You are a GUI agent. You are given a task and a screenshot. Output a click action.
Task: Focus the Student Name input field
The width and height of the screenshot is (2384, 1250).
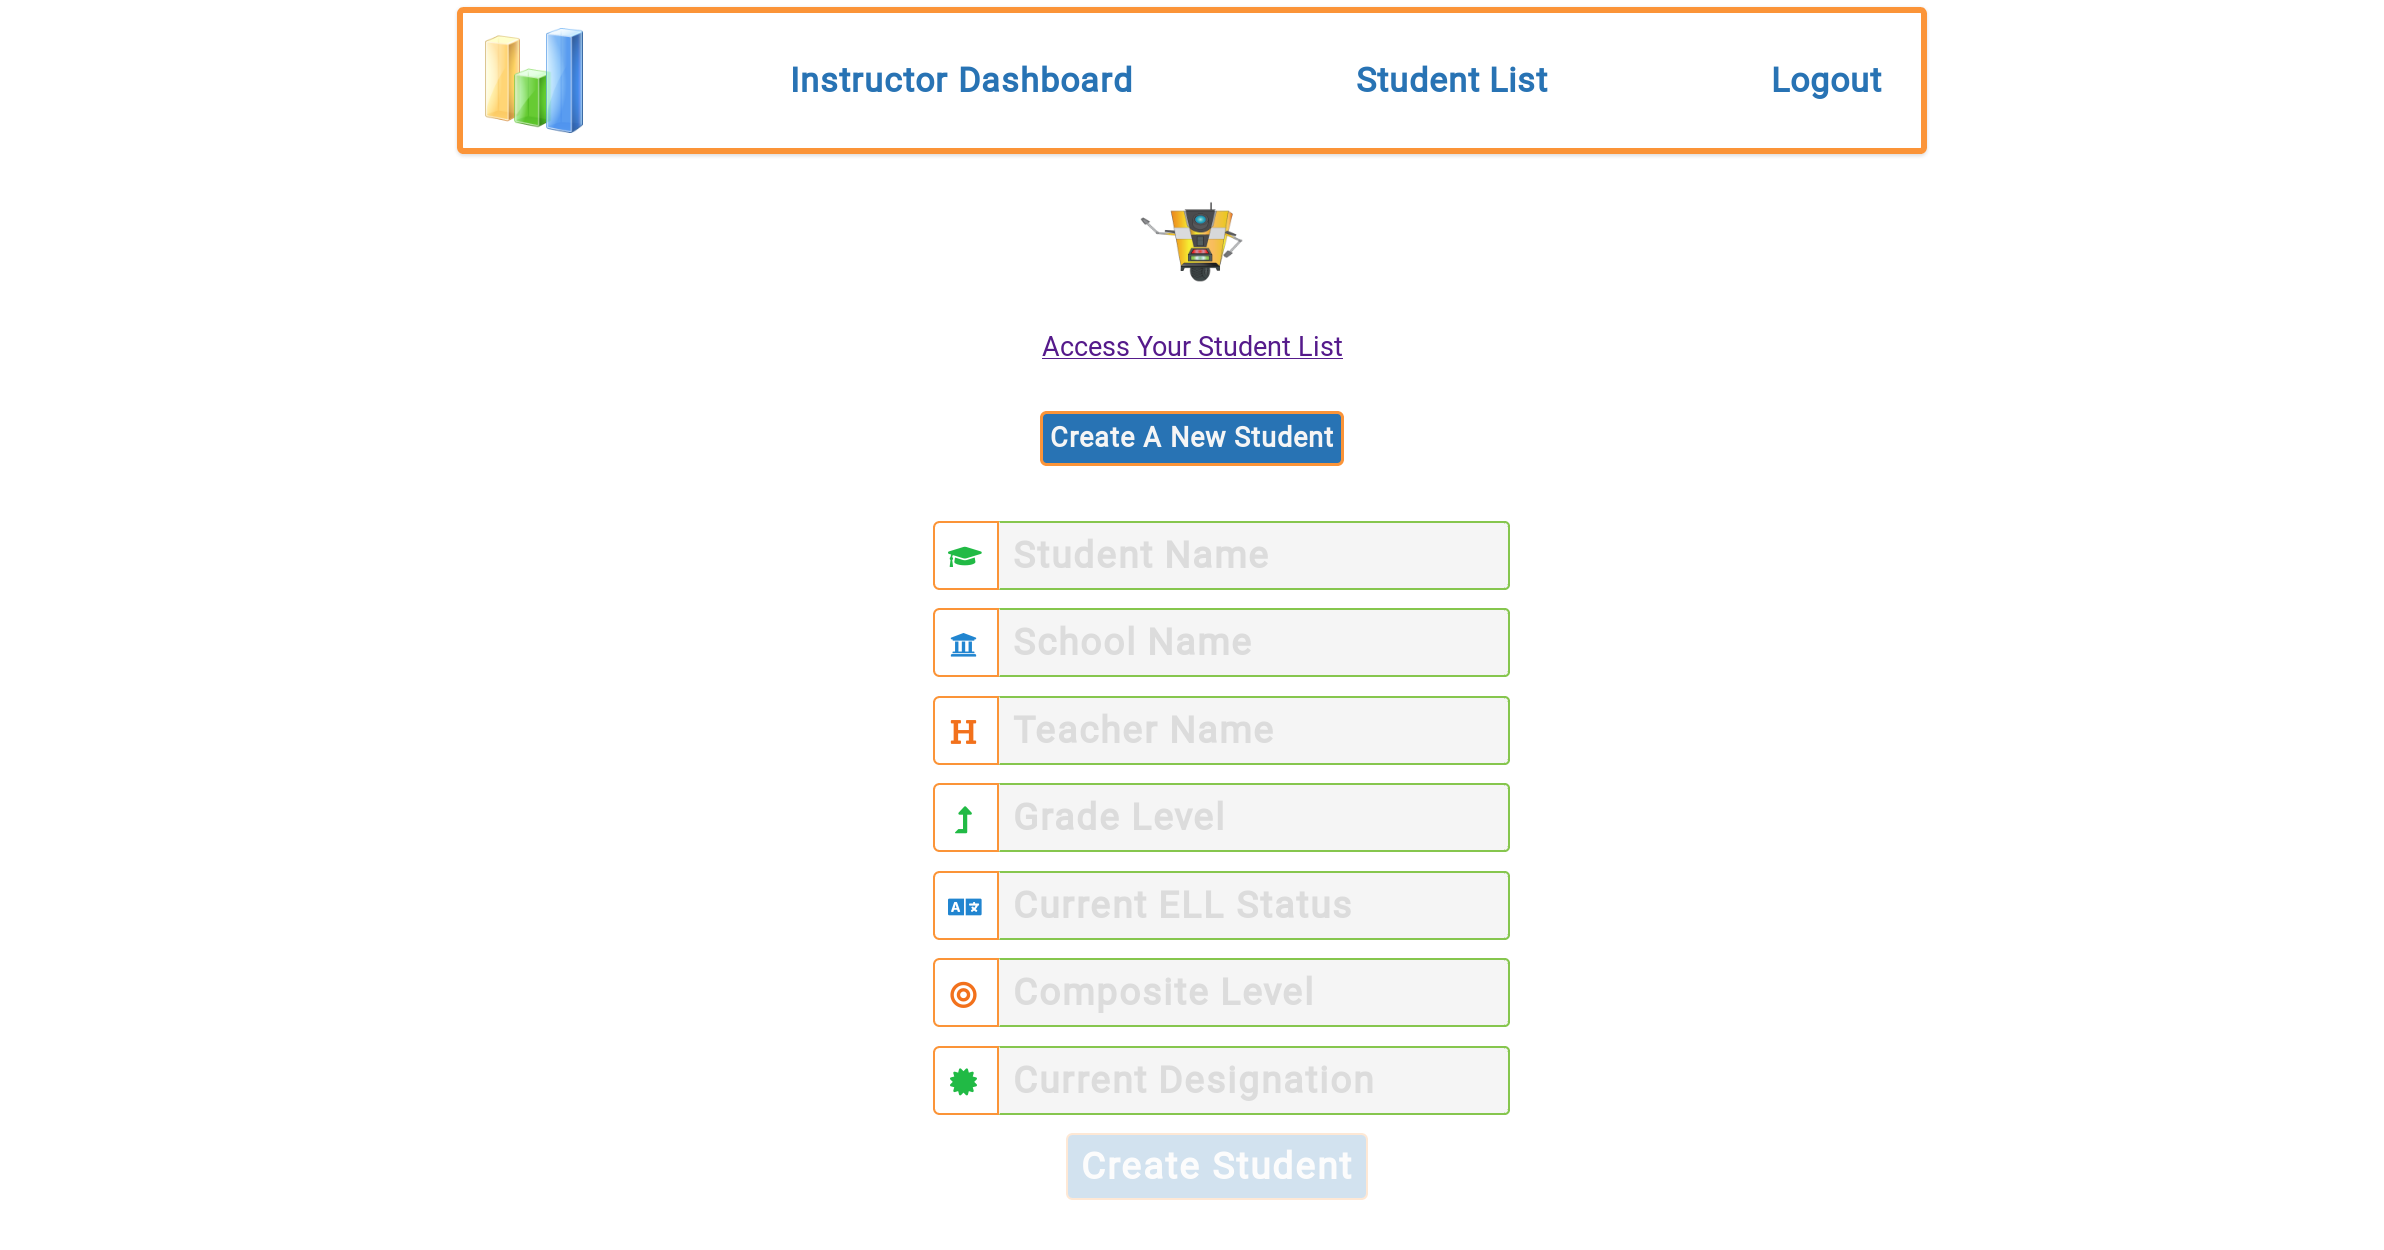click(1254, 556)
